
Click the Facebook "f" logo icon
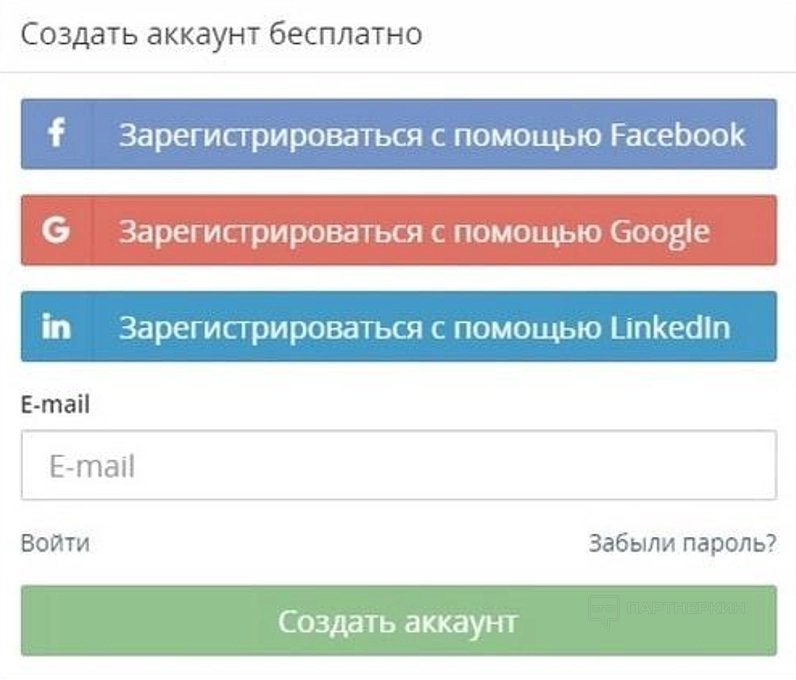click(56, 133)
